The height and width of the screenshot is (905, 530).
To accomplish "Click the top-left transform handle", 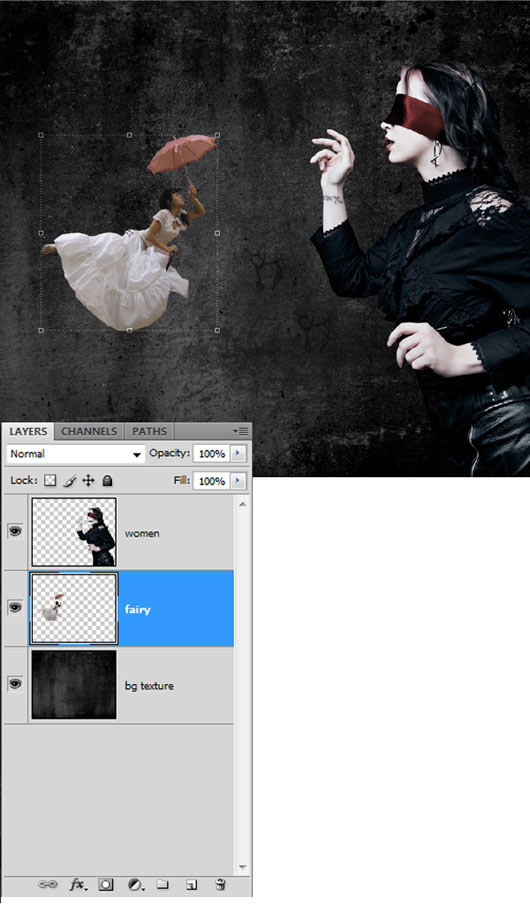I will [41, 135].
